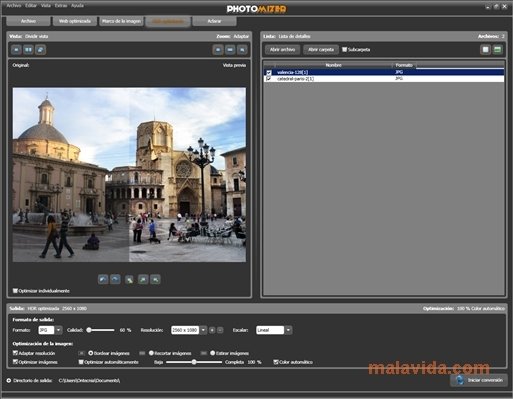Select the third view mode icon beside split view
This screenshot has width=513, height=399.
40,50
